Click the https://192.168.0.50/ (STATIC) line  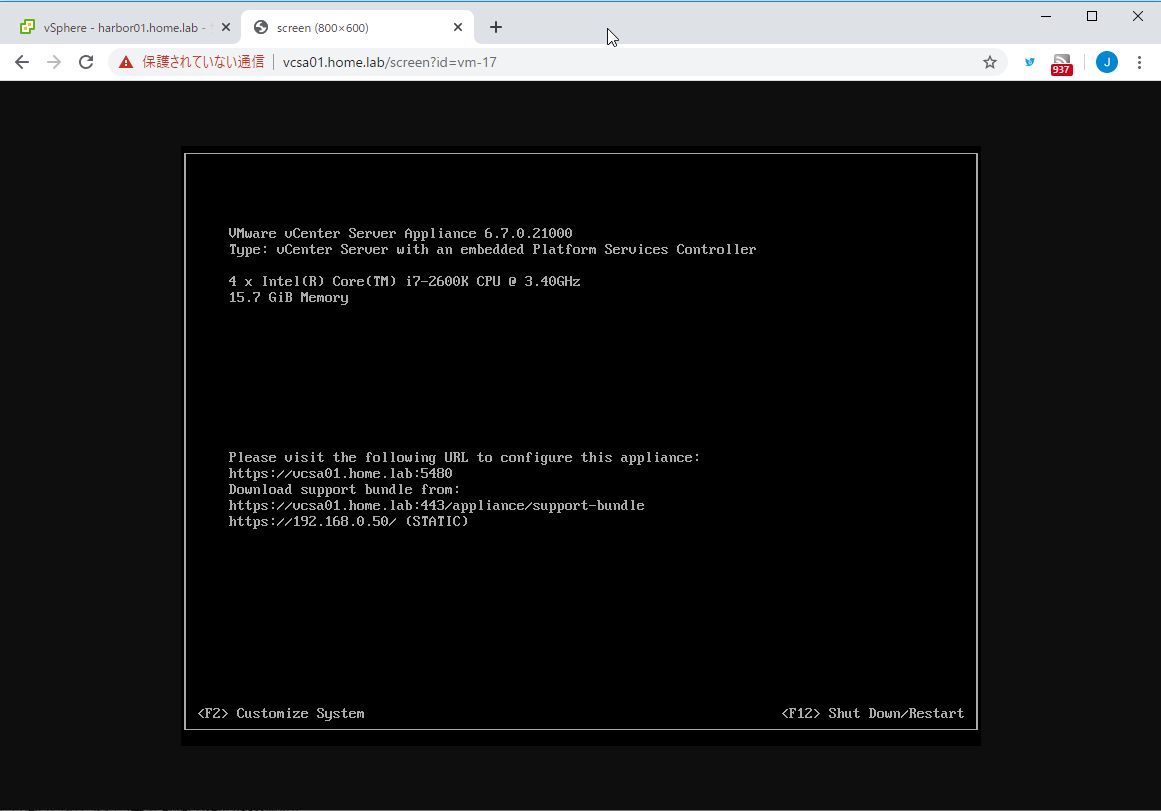pos(349,521)
